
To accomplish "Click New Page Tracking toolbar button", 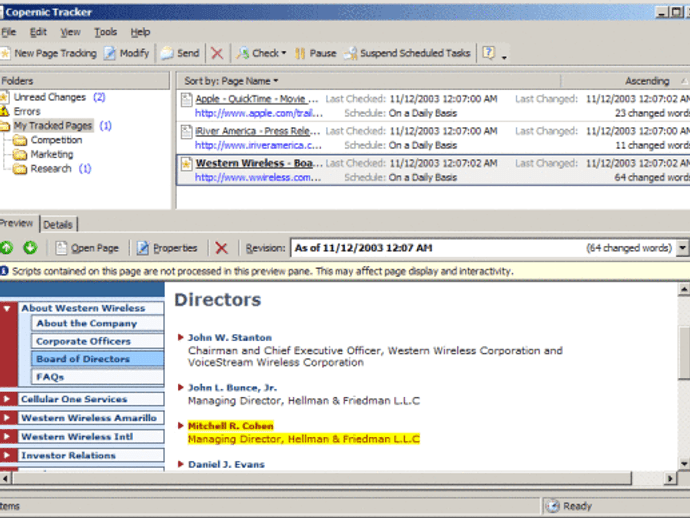I will pyautogui.click(x=48, y=53).
